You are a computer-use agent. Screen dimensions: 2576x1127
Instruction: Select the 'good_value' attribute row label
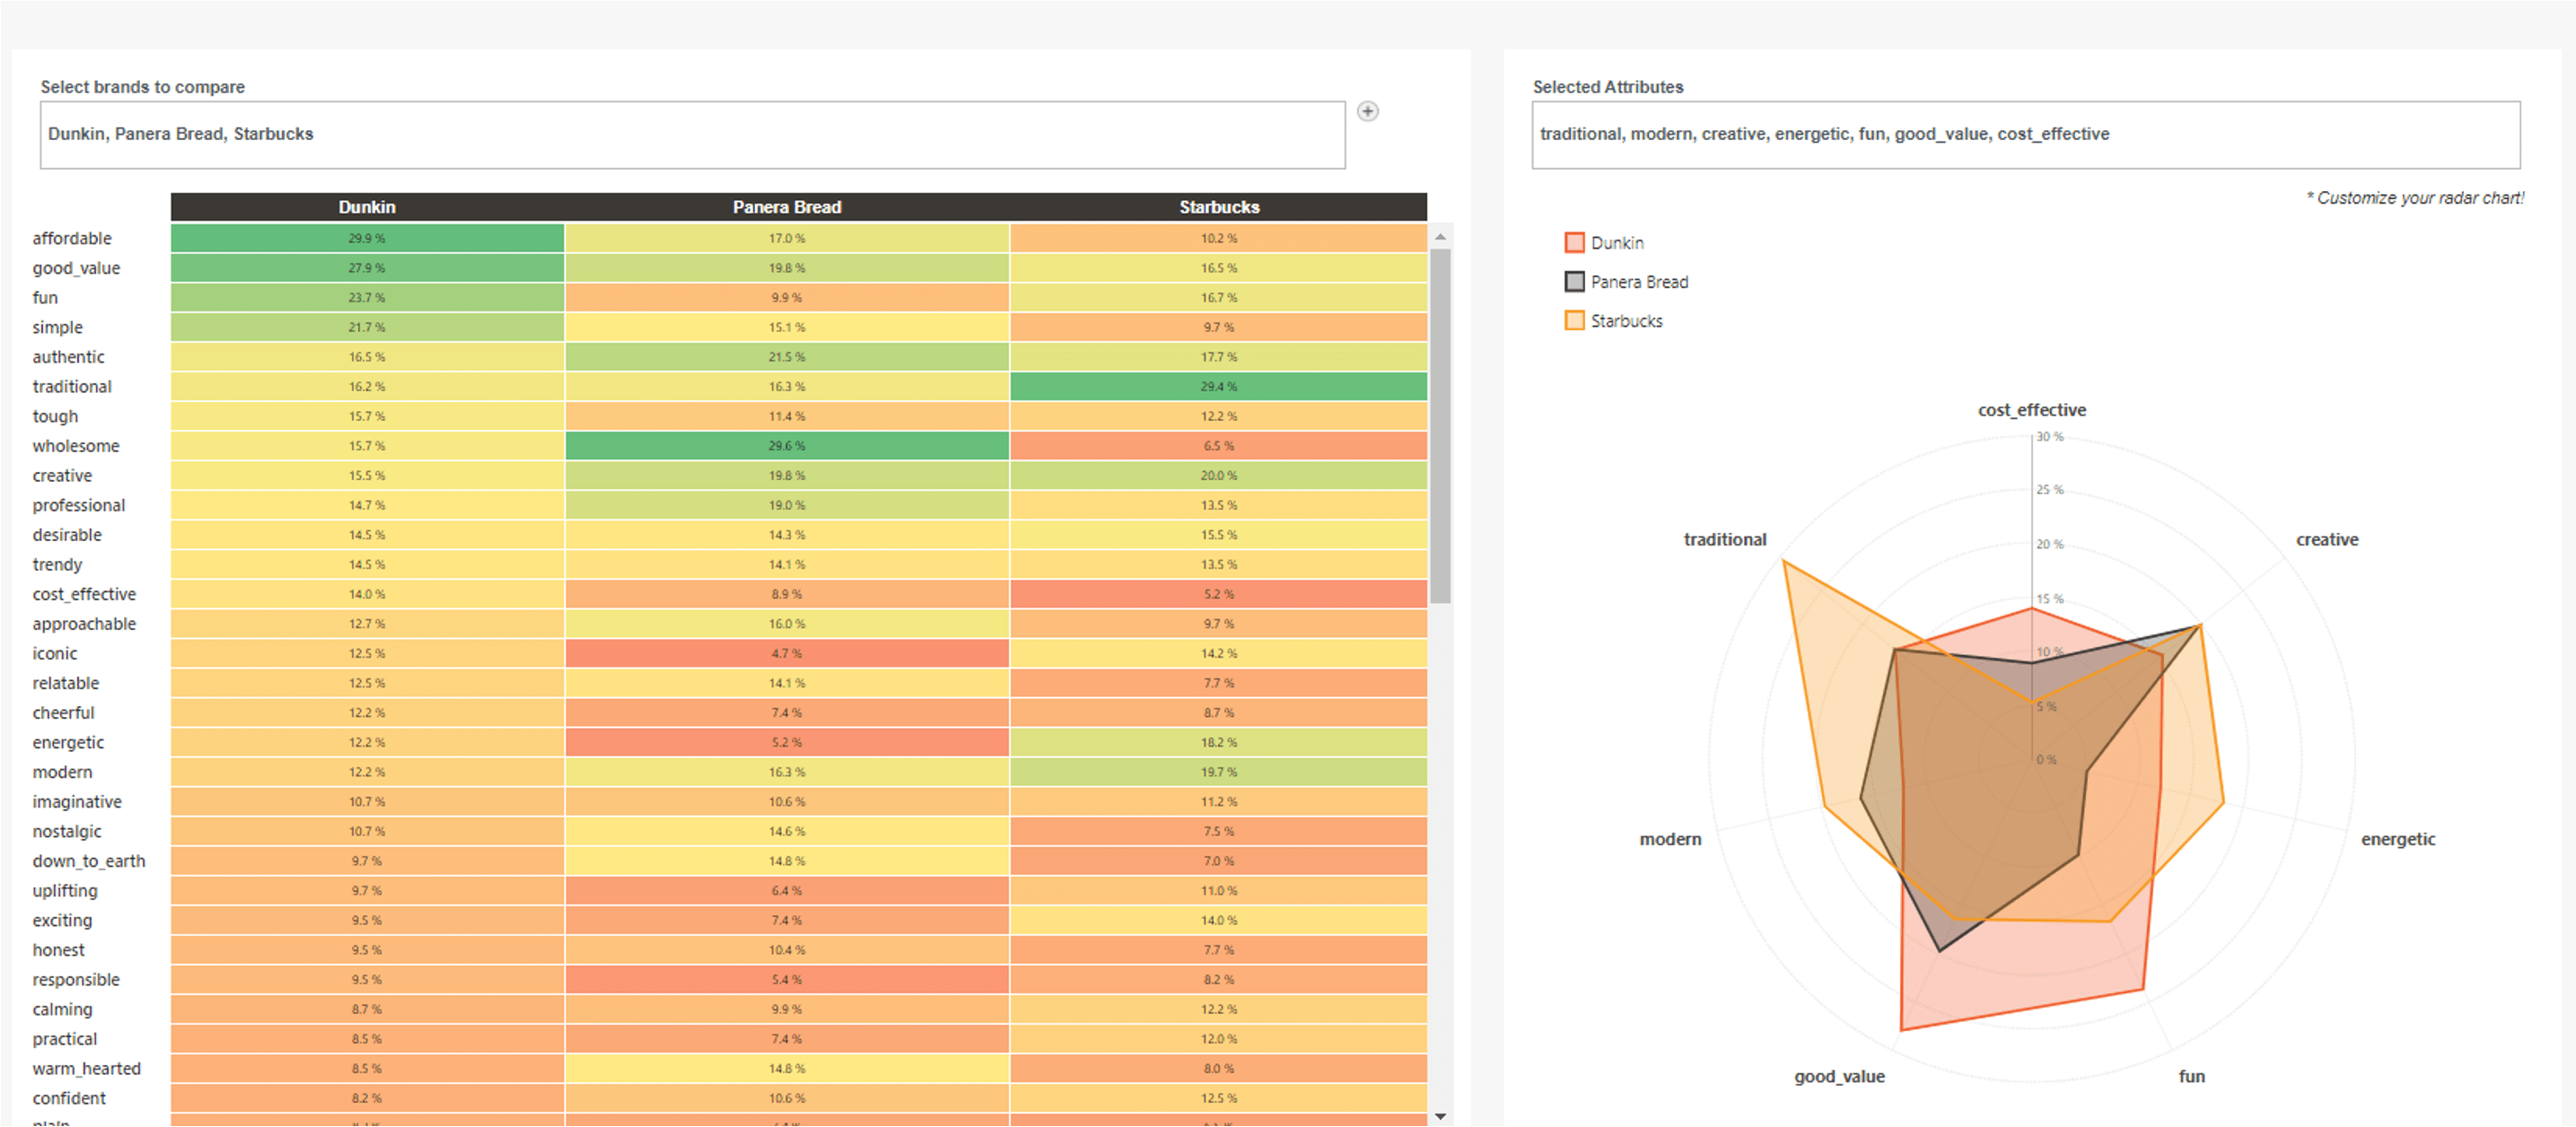tap(76, 268)
